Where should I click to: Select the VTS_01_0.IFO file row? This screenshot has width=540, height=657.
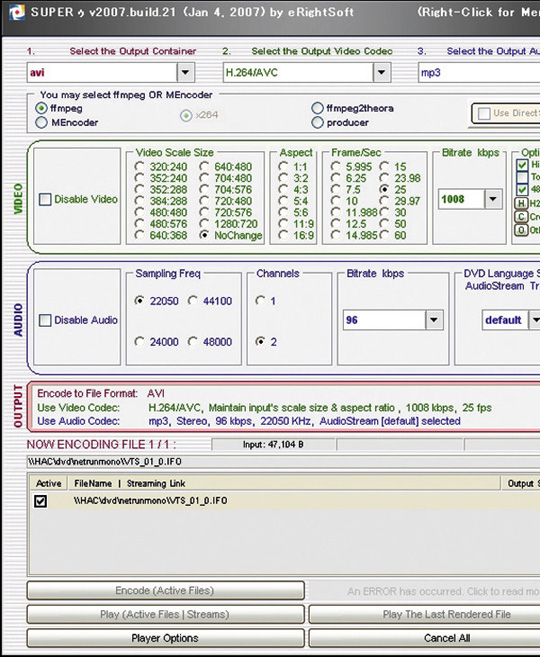click(x=285, y=501)
